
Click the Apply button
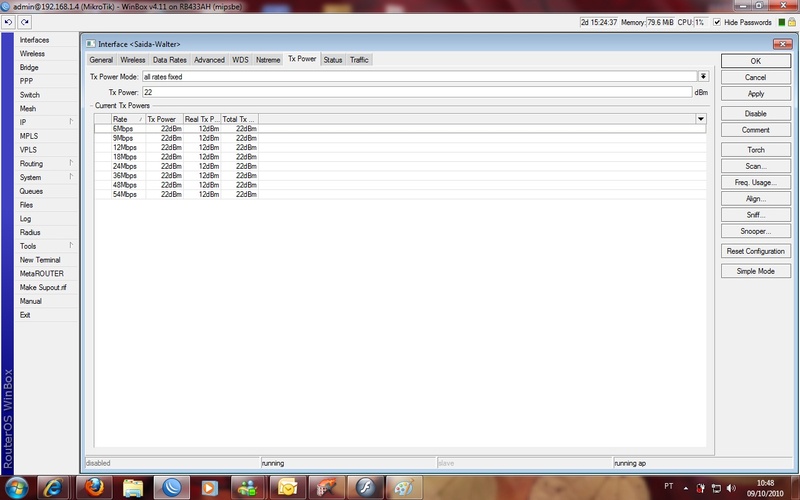(x=756, y=94)
